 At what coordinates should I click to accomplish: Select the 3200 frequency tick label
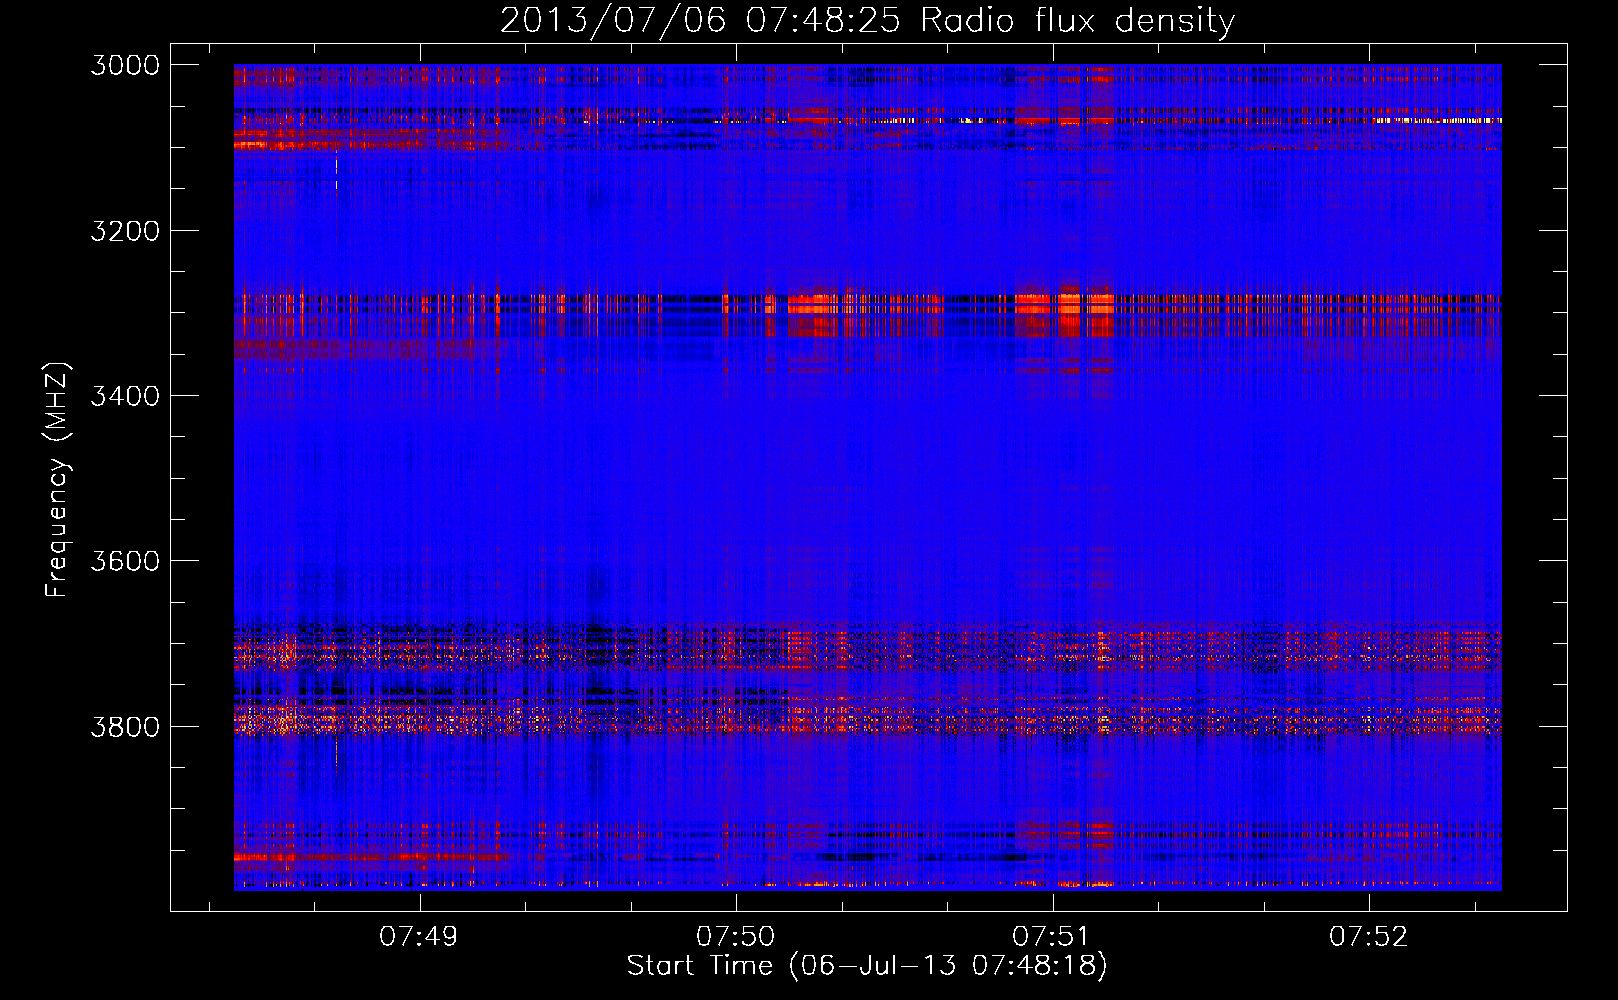click(x=125, y=231)
